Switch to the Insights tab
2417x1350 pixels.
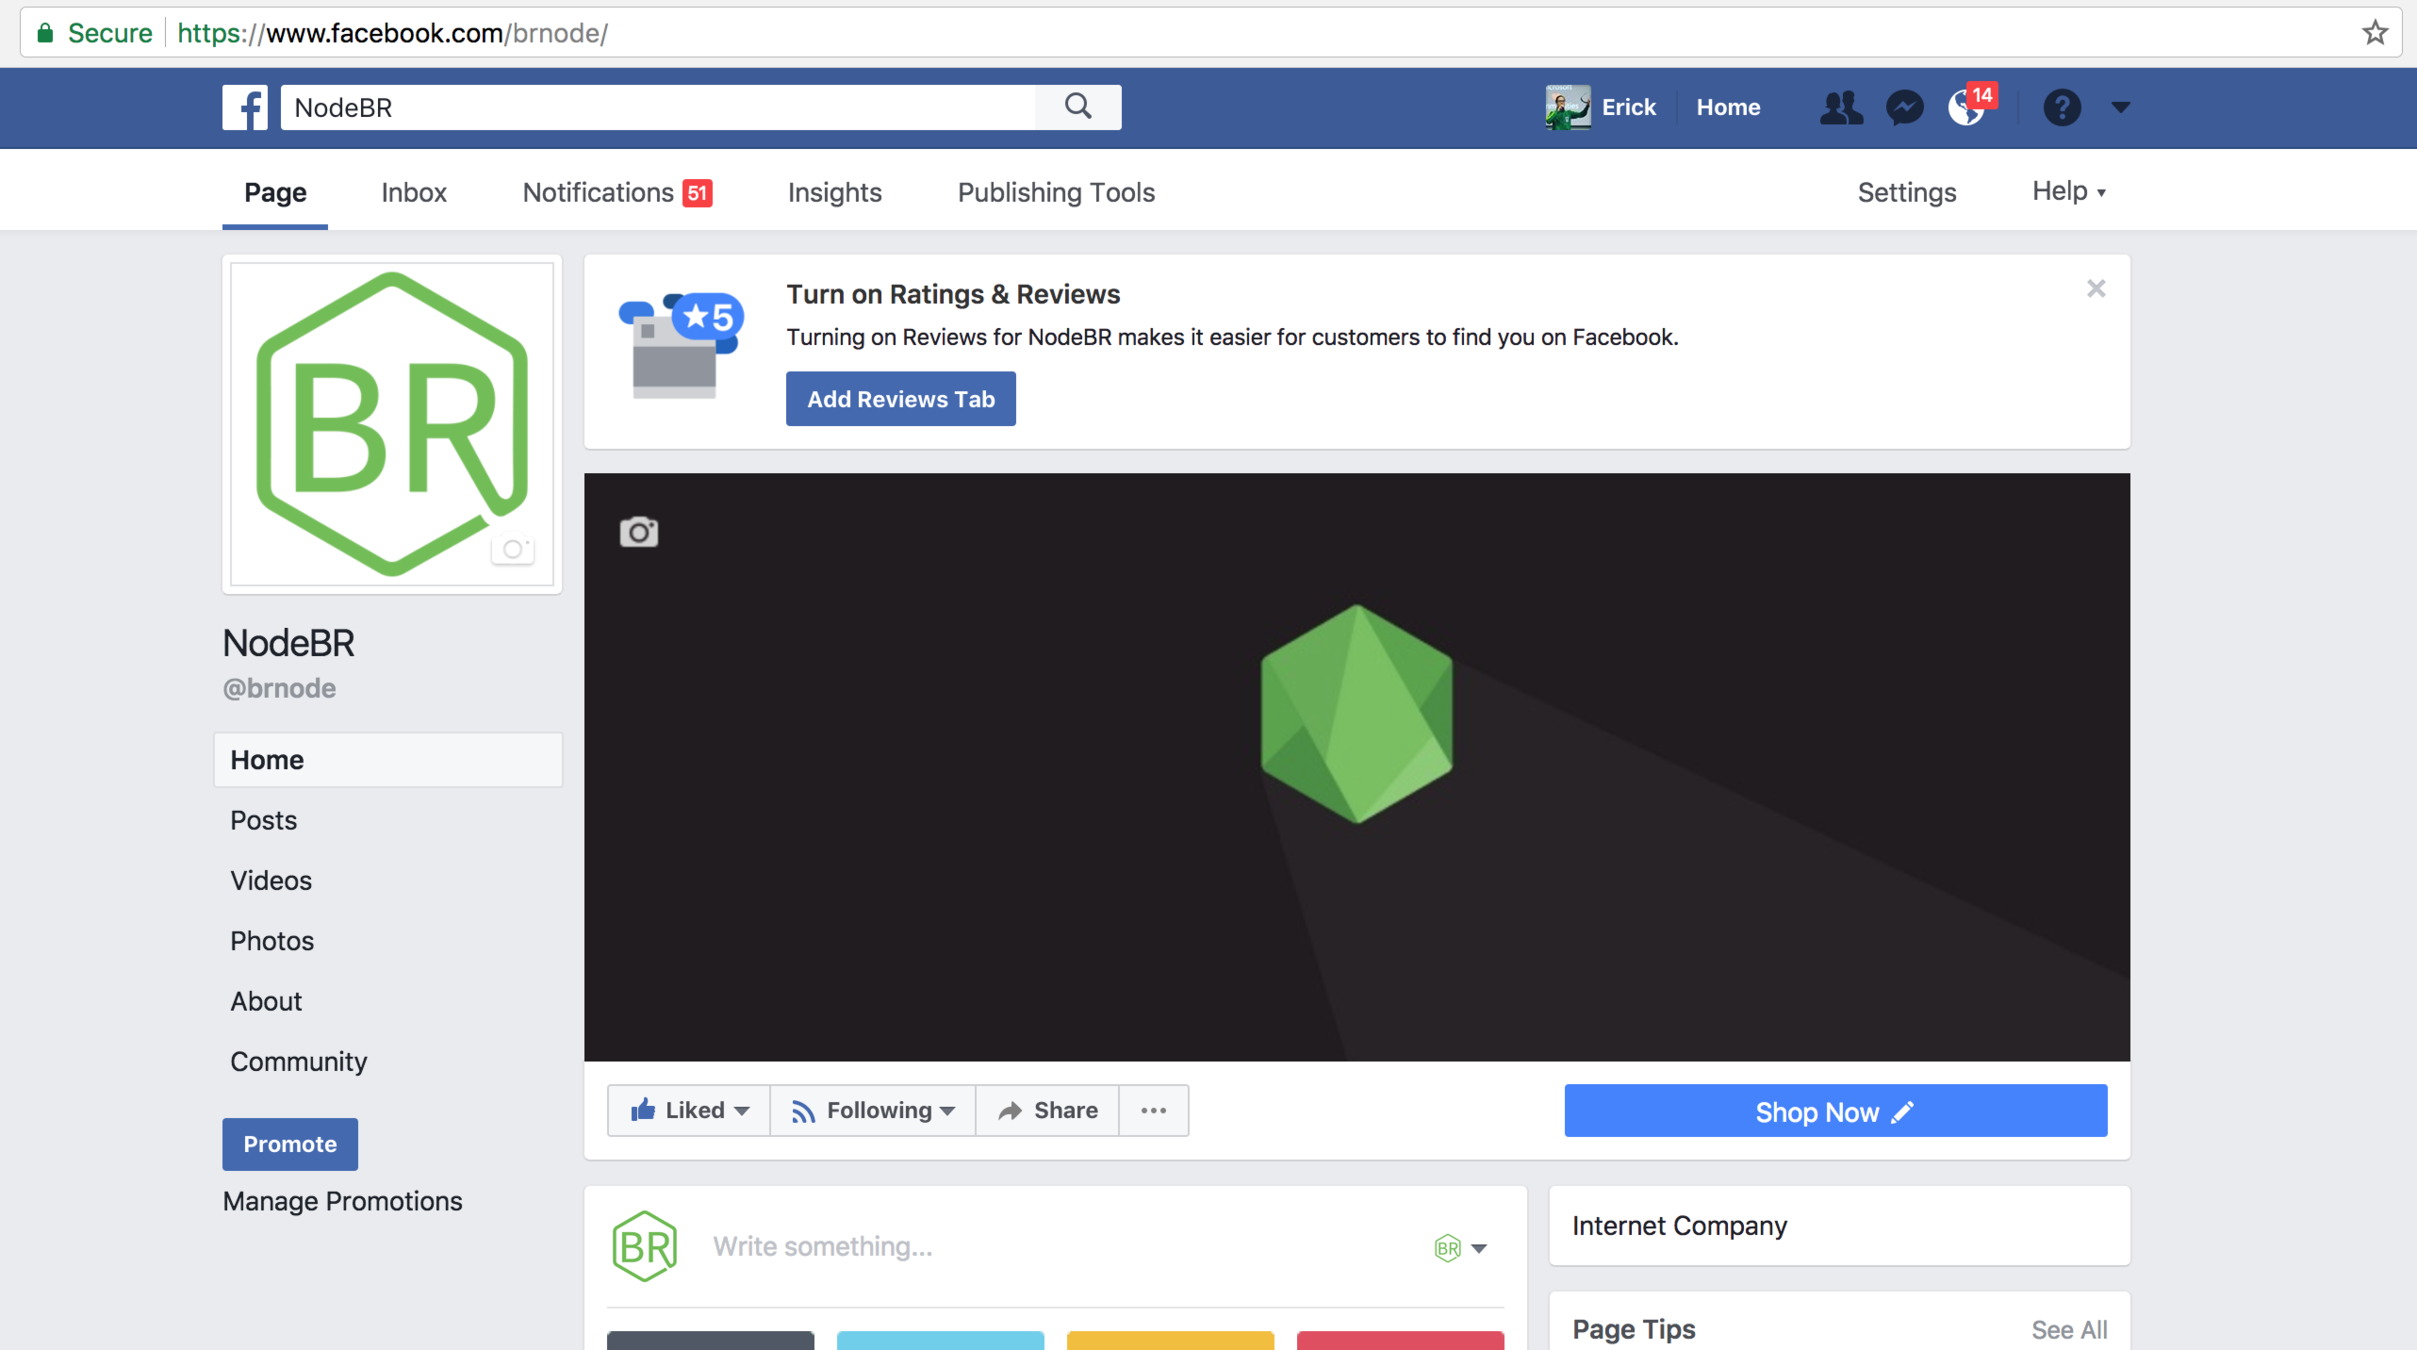pyautogui.click(x=834, y=192)
